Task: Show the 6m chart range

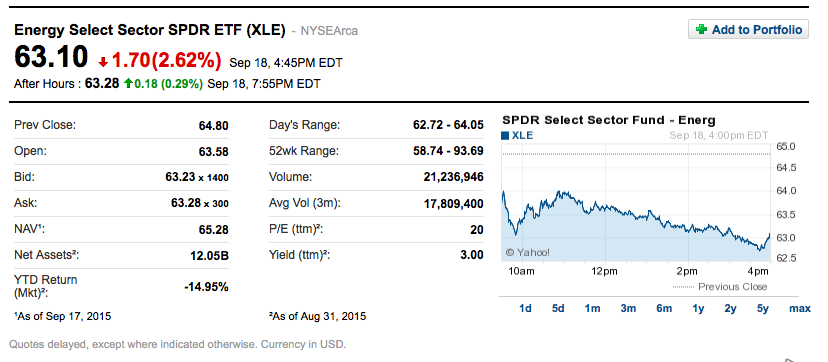Action: [664, 309]
